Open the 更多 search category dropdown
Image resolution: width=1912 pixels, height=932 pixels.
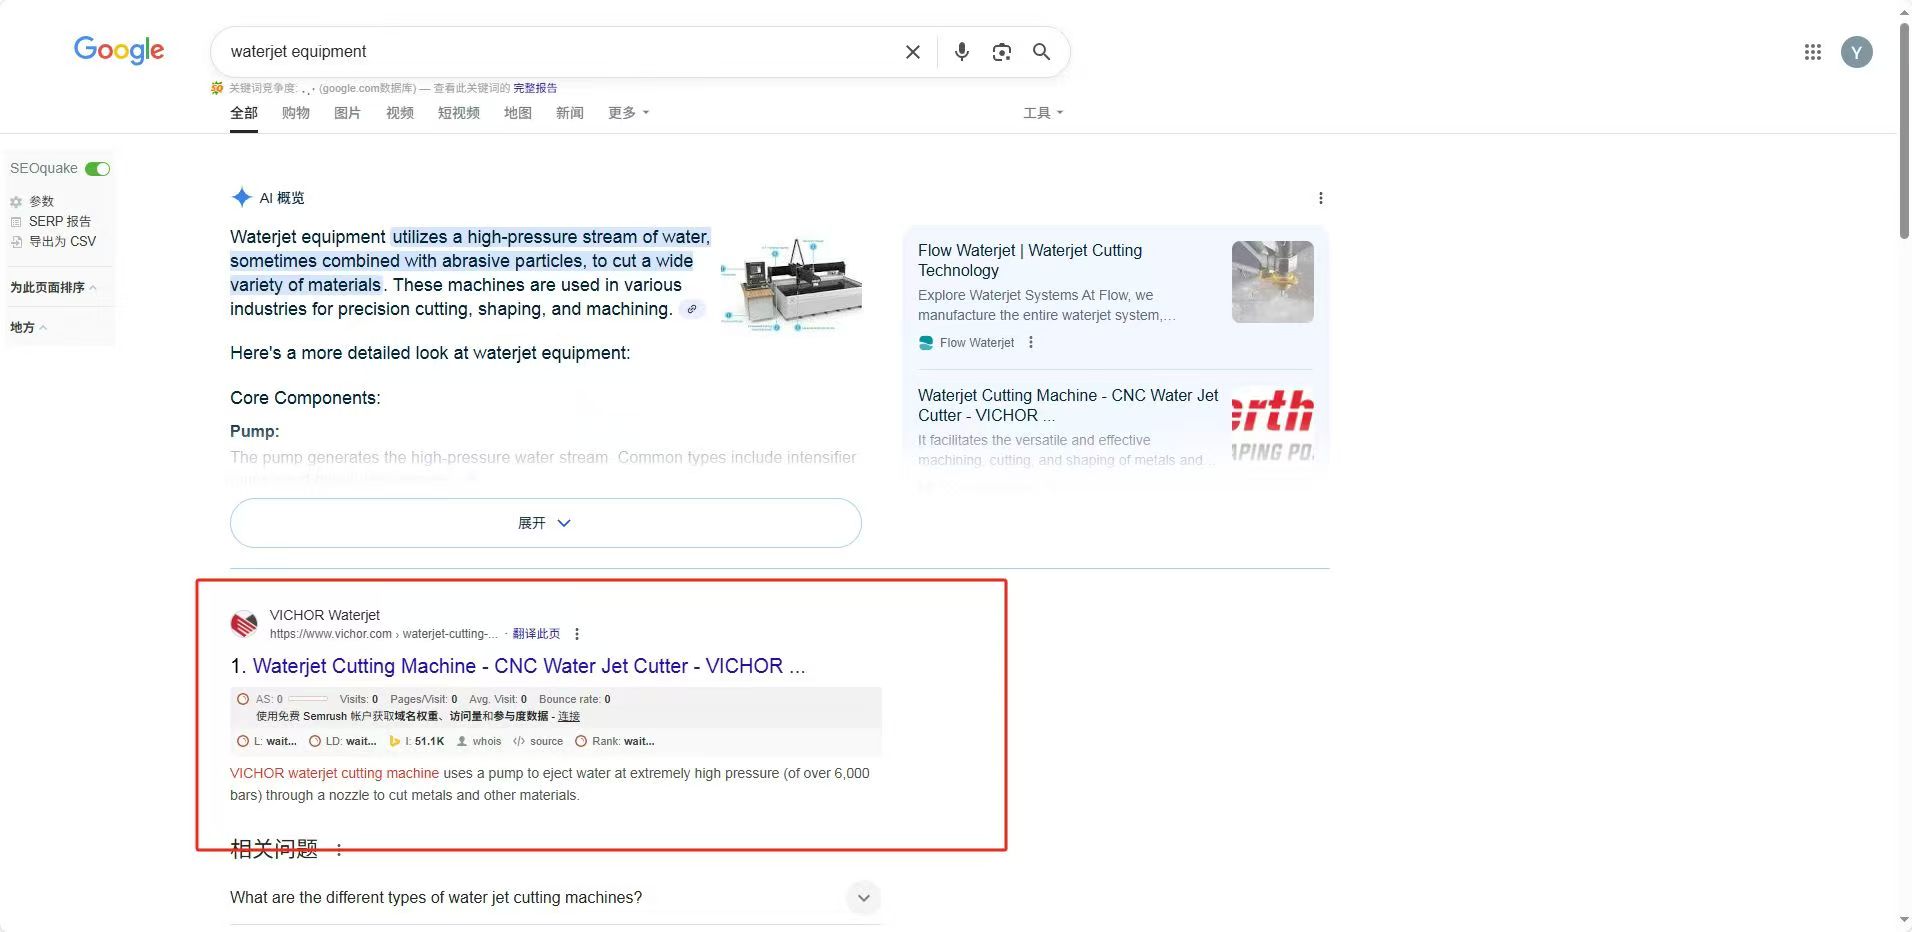pos(628,113)
